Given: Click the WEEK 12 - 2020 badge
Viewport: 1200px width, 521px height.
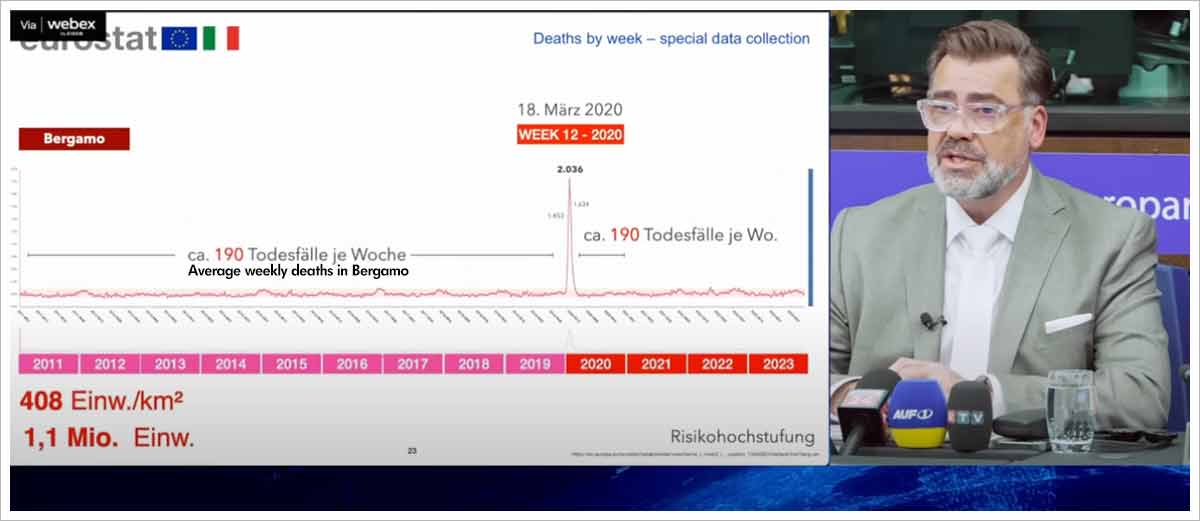Looking at the screenshot, I should (x=570, y=134).
